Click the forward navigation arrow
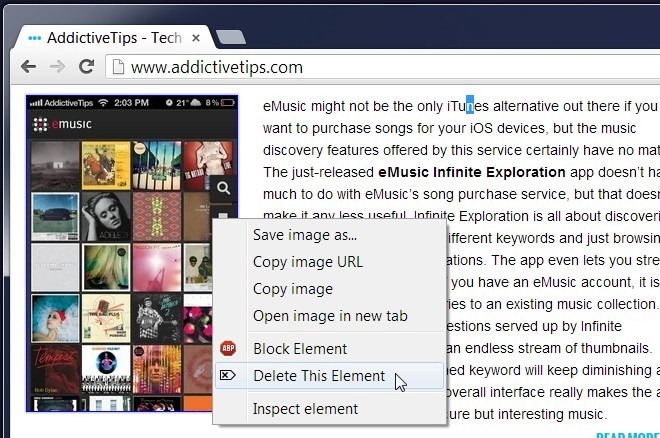Screen dimensions: 660x438 click(57, 66)
